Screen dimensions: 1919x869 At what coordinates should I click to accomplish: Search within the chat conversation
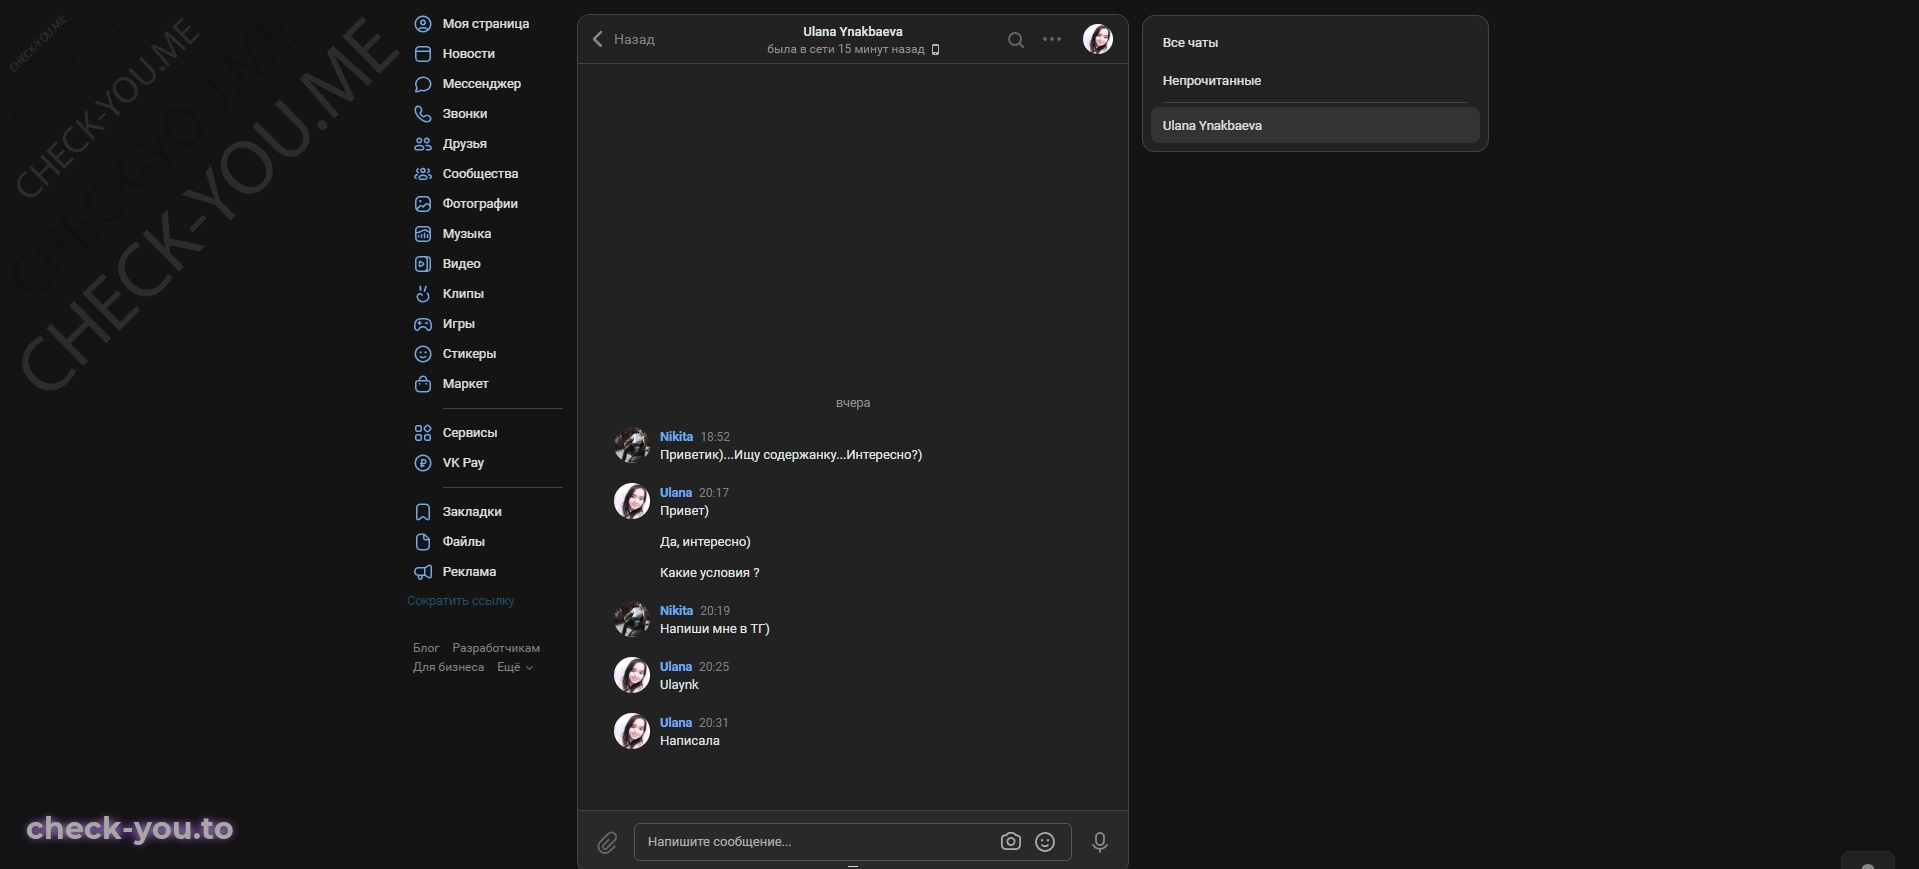[x=1016, y=40]
